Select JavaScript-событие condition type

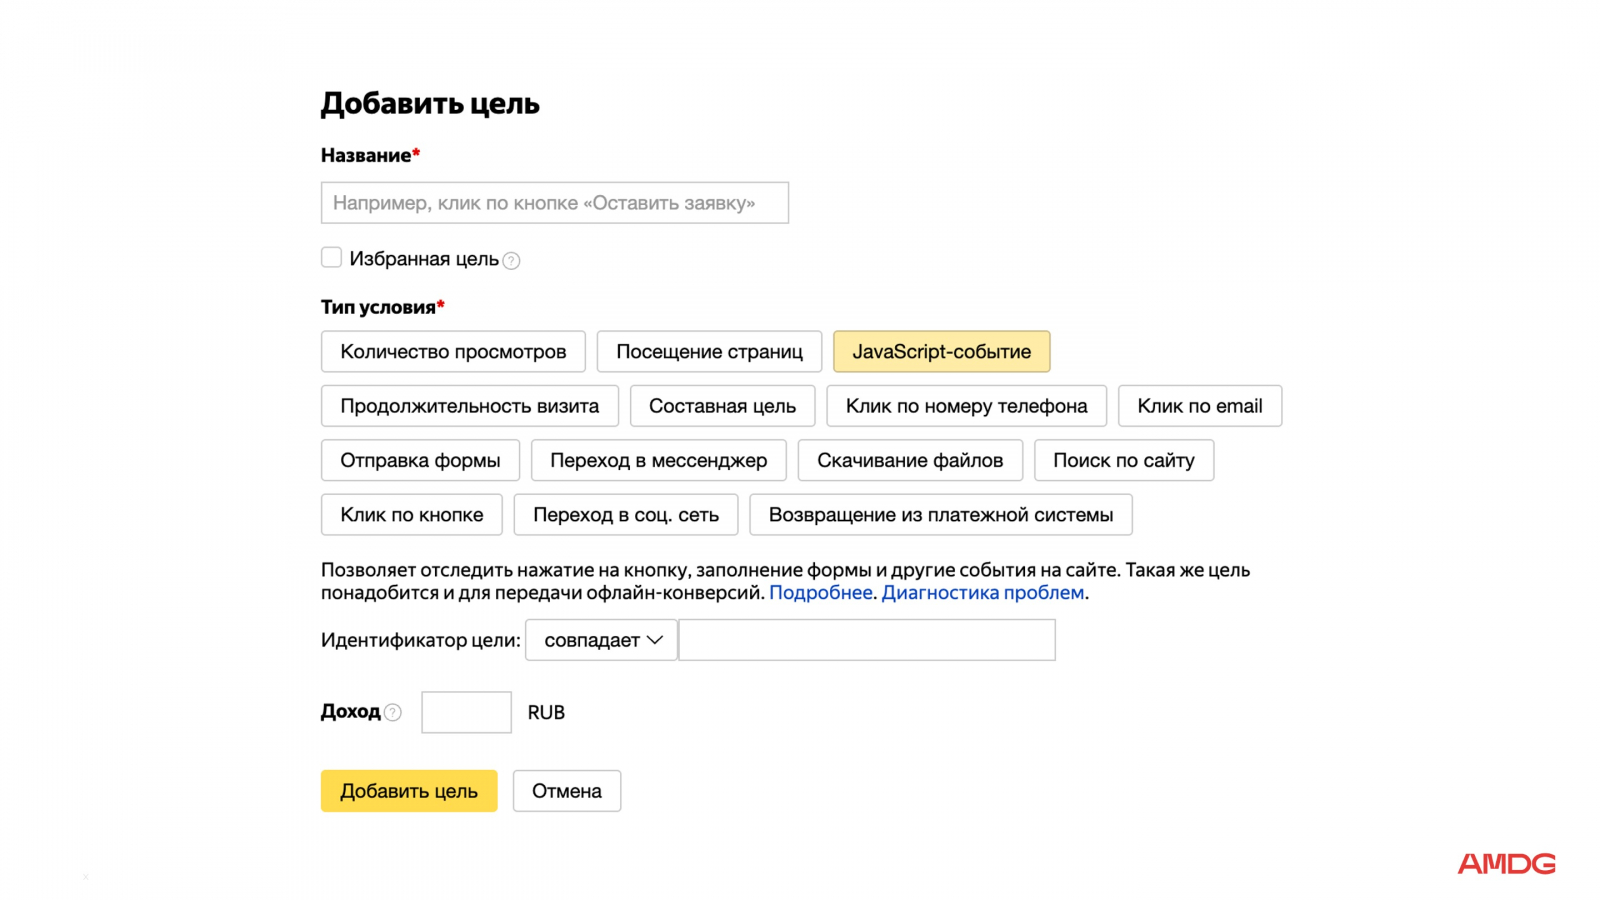coord(941,352)
